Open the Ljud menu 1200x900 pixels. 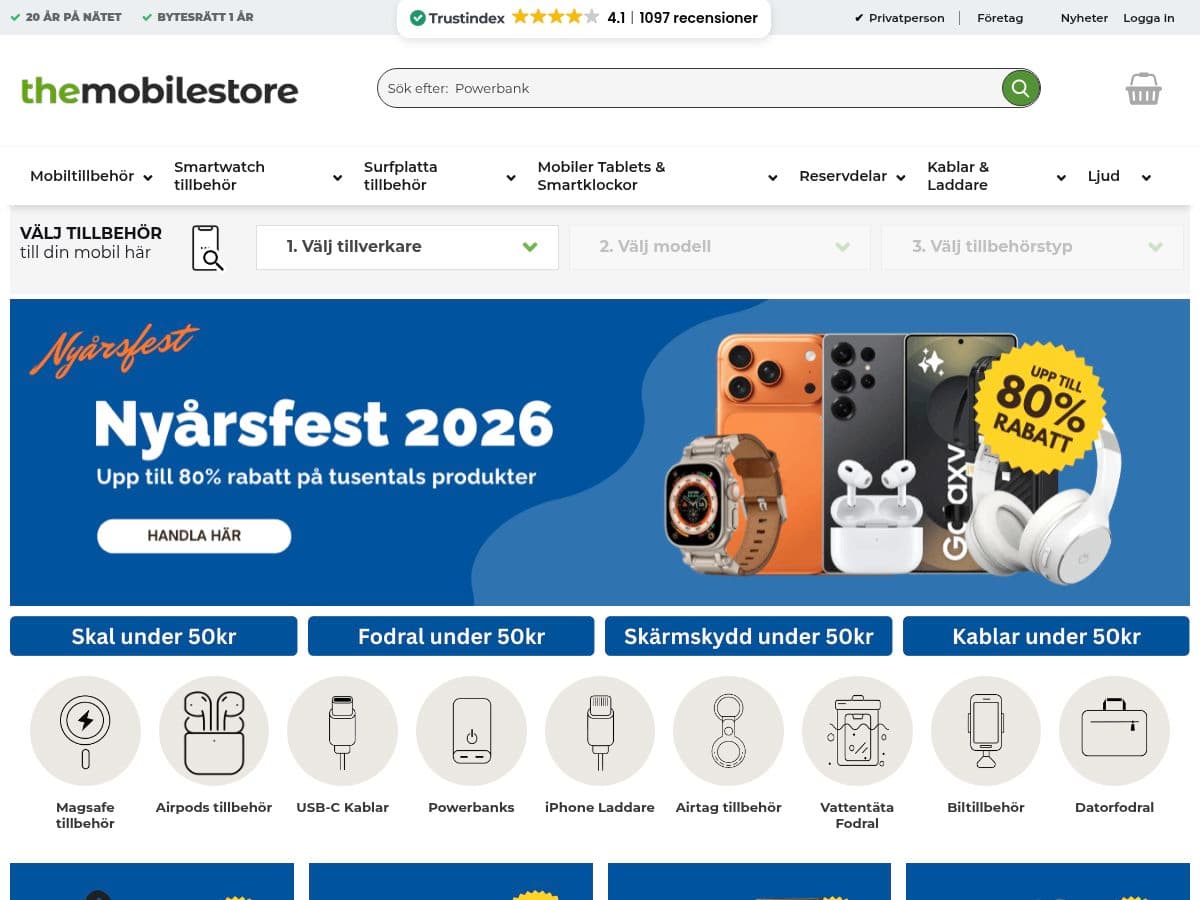tap(1104, 176)
